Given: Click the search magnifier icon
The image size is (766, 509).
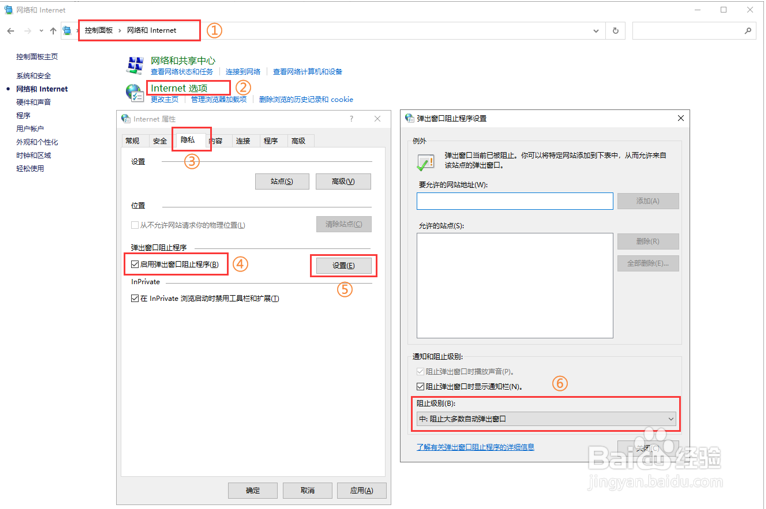Looking at the screenshot, I should pos(748,31).
